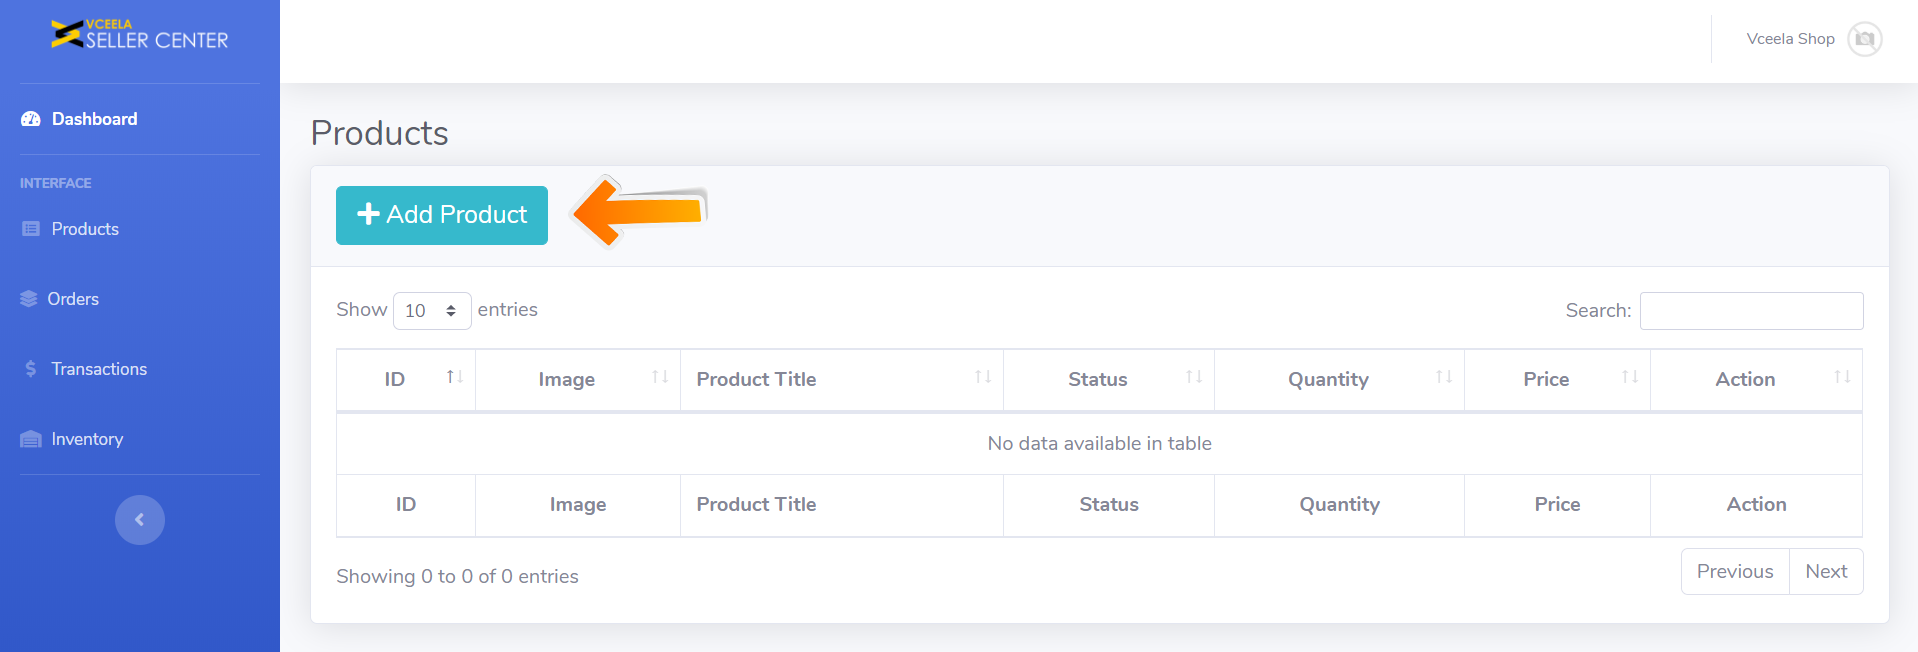The image size is (1918, 652).
Task: Click the user profile avatar icon
Action: click(1864, 39)
